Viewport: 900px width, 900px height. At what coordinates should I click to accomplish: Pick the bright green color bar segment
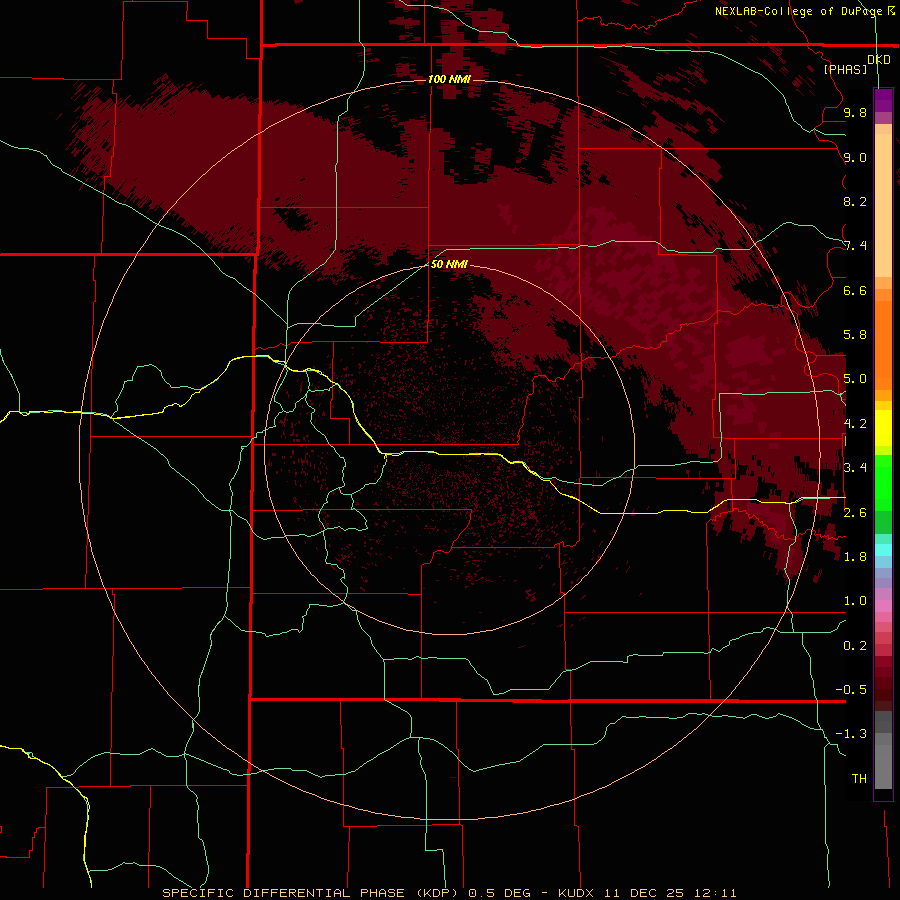[883, 482]
